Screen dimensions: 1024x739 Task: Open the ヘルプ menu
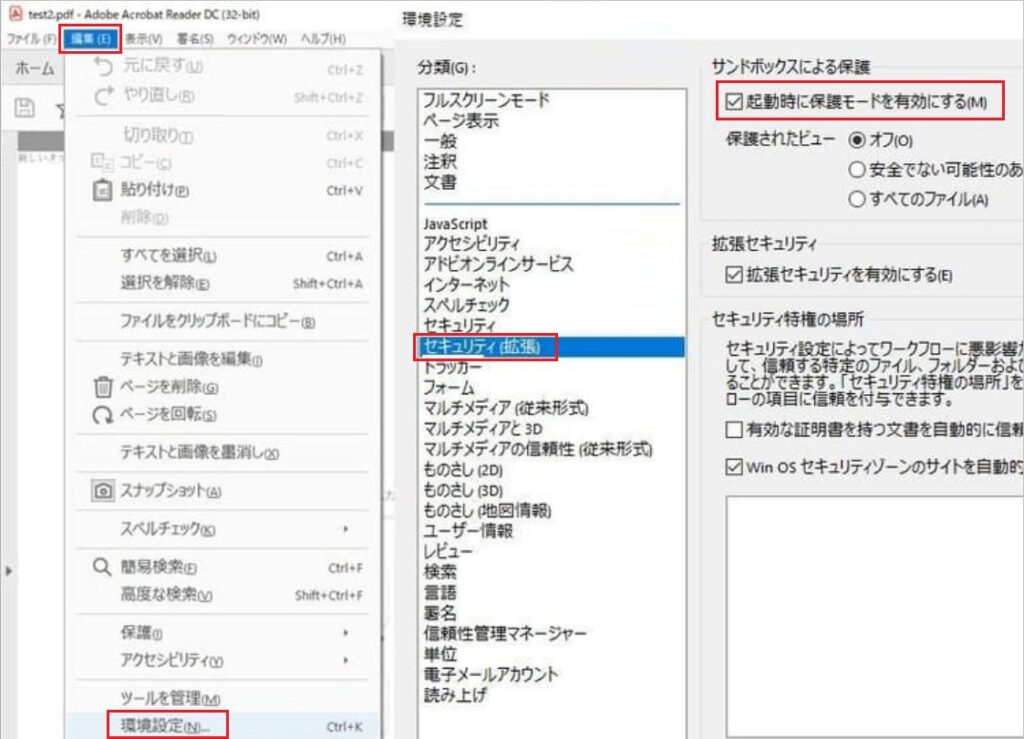pos(323,39)
